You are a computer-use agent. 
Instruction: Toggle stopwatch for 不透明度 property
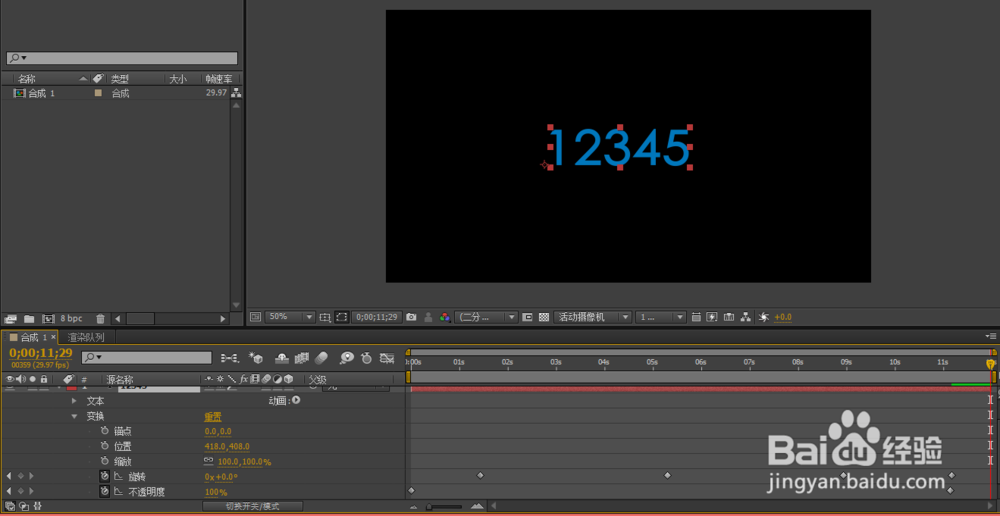(105, 491)
